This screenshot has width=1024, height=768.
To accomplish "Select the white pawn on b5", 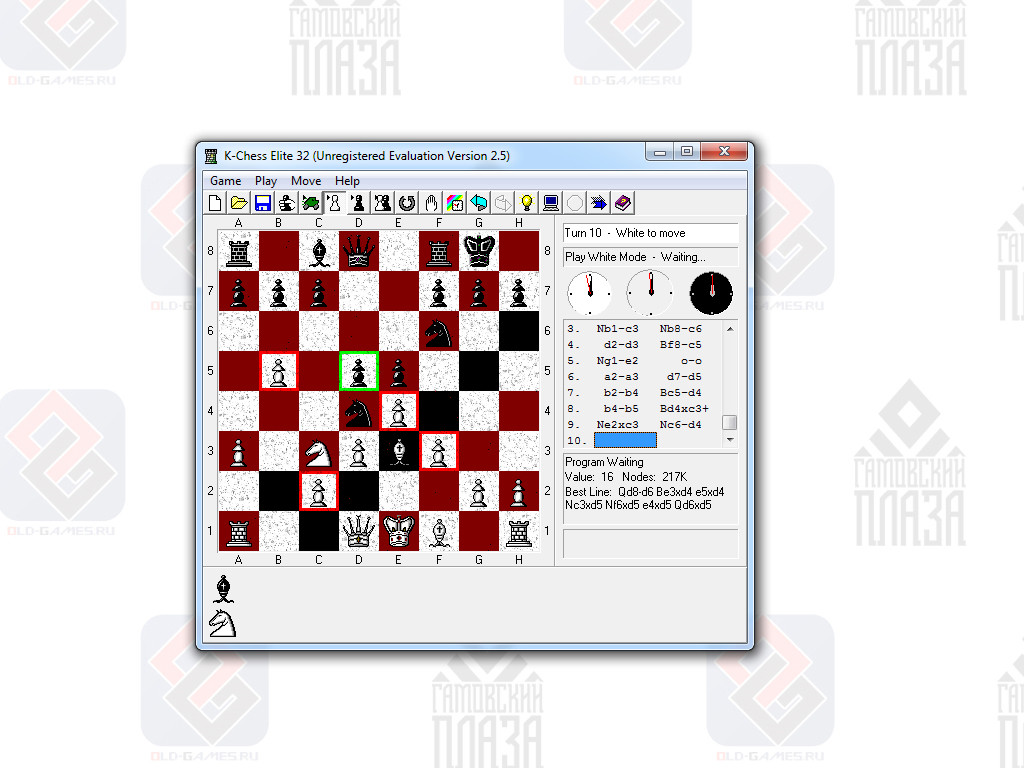I will tap(279, 371).
